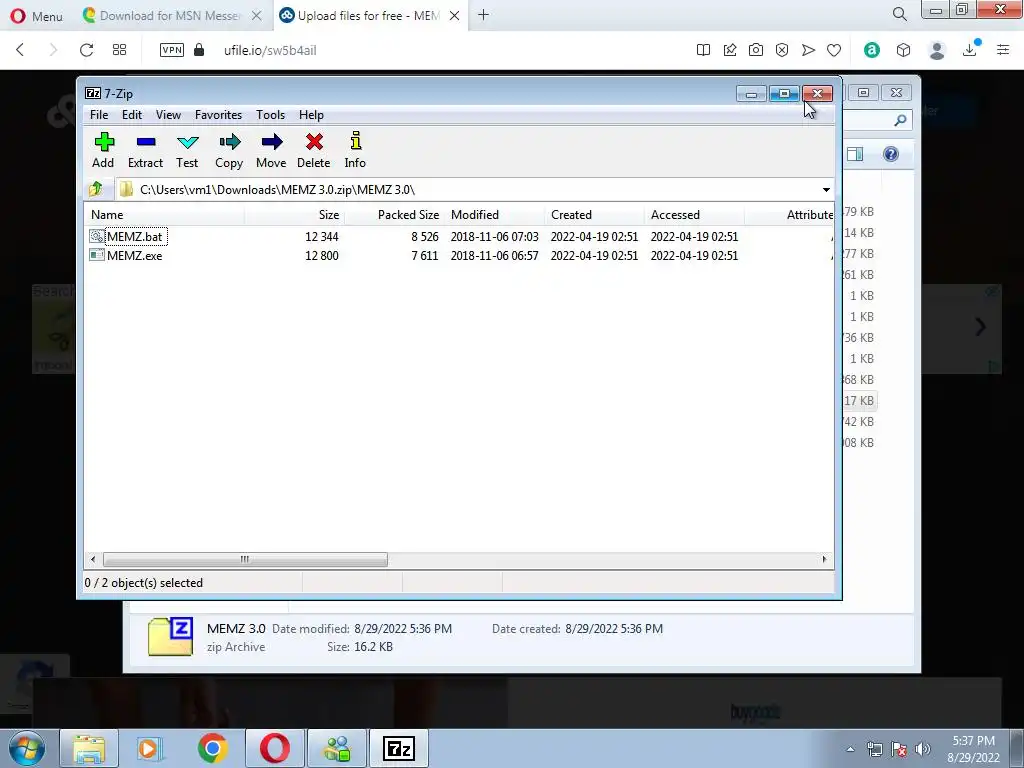Viewport: 1024px width, 768px height.
Task: Click MEMZ.exe packed size 7 611
Action: tap(424, 255)
